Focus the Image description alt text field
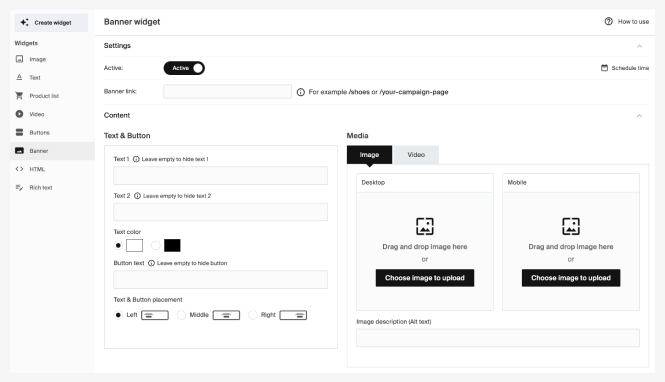Viewport: 665px width, 382px height. tap(498, 338)
